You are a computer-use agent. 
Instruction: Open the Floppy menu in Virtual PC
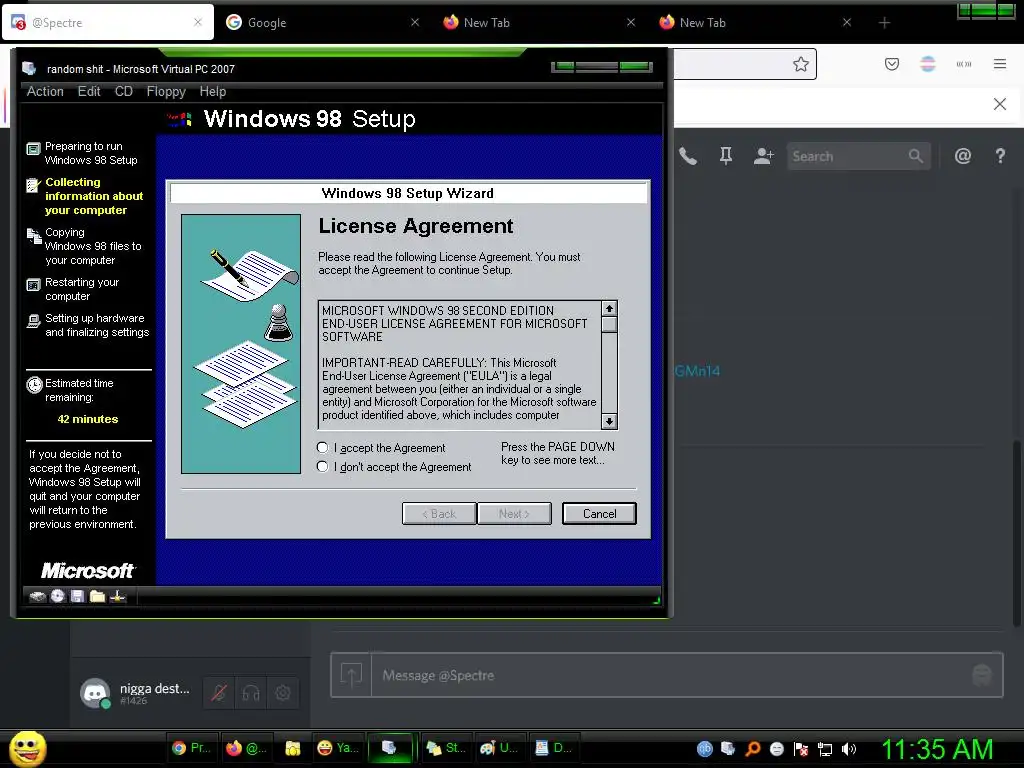coord(166,91)
